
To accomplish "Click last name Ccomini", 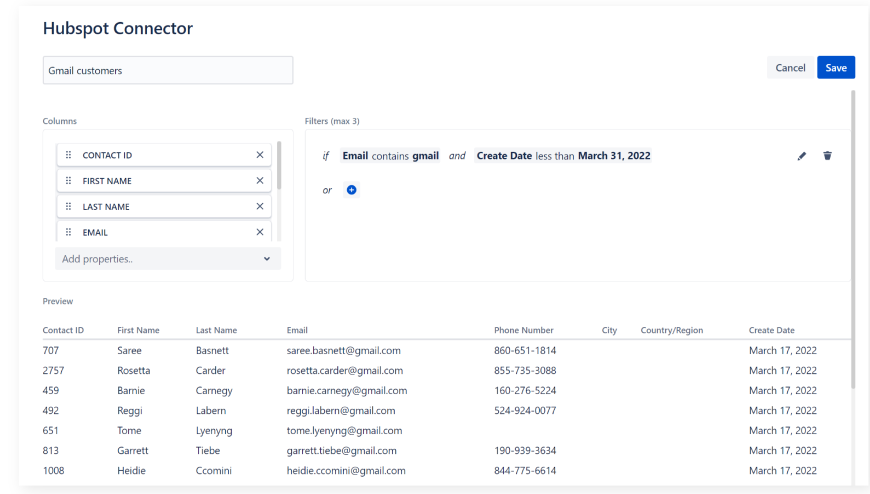I will [214, 470].
